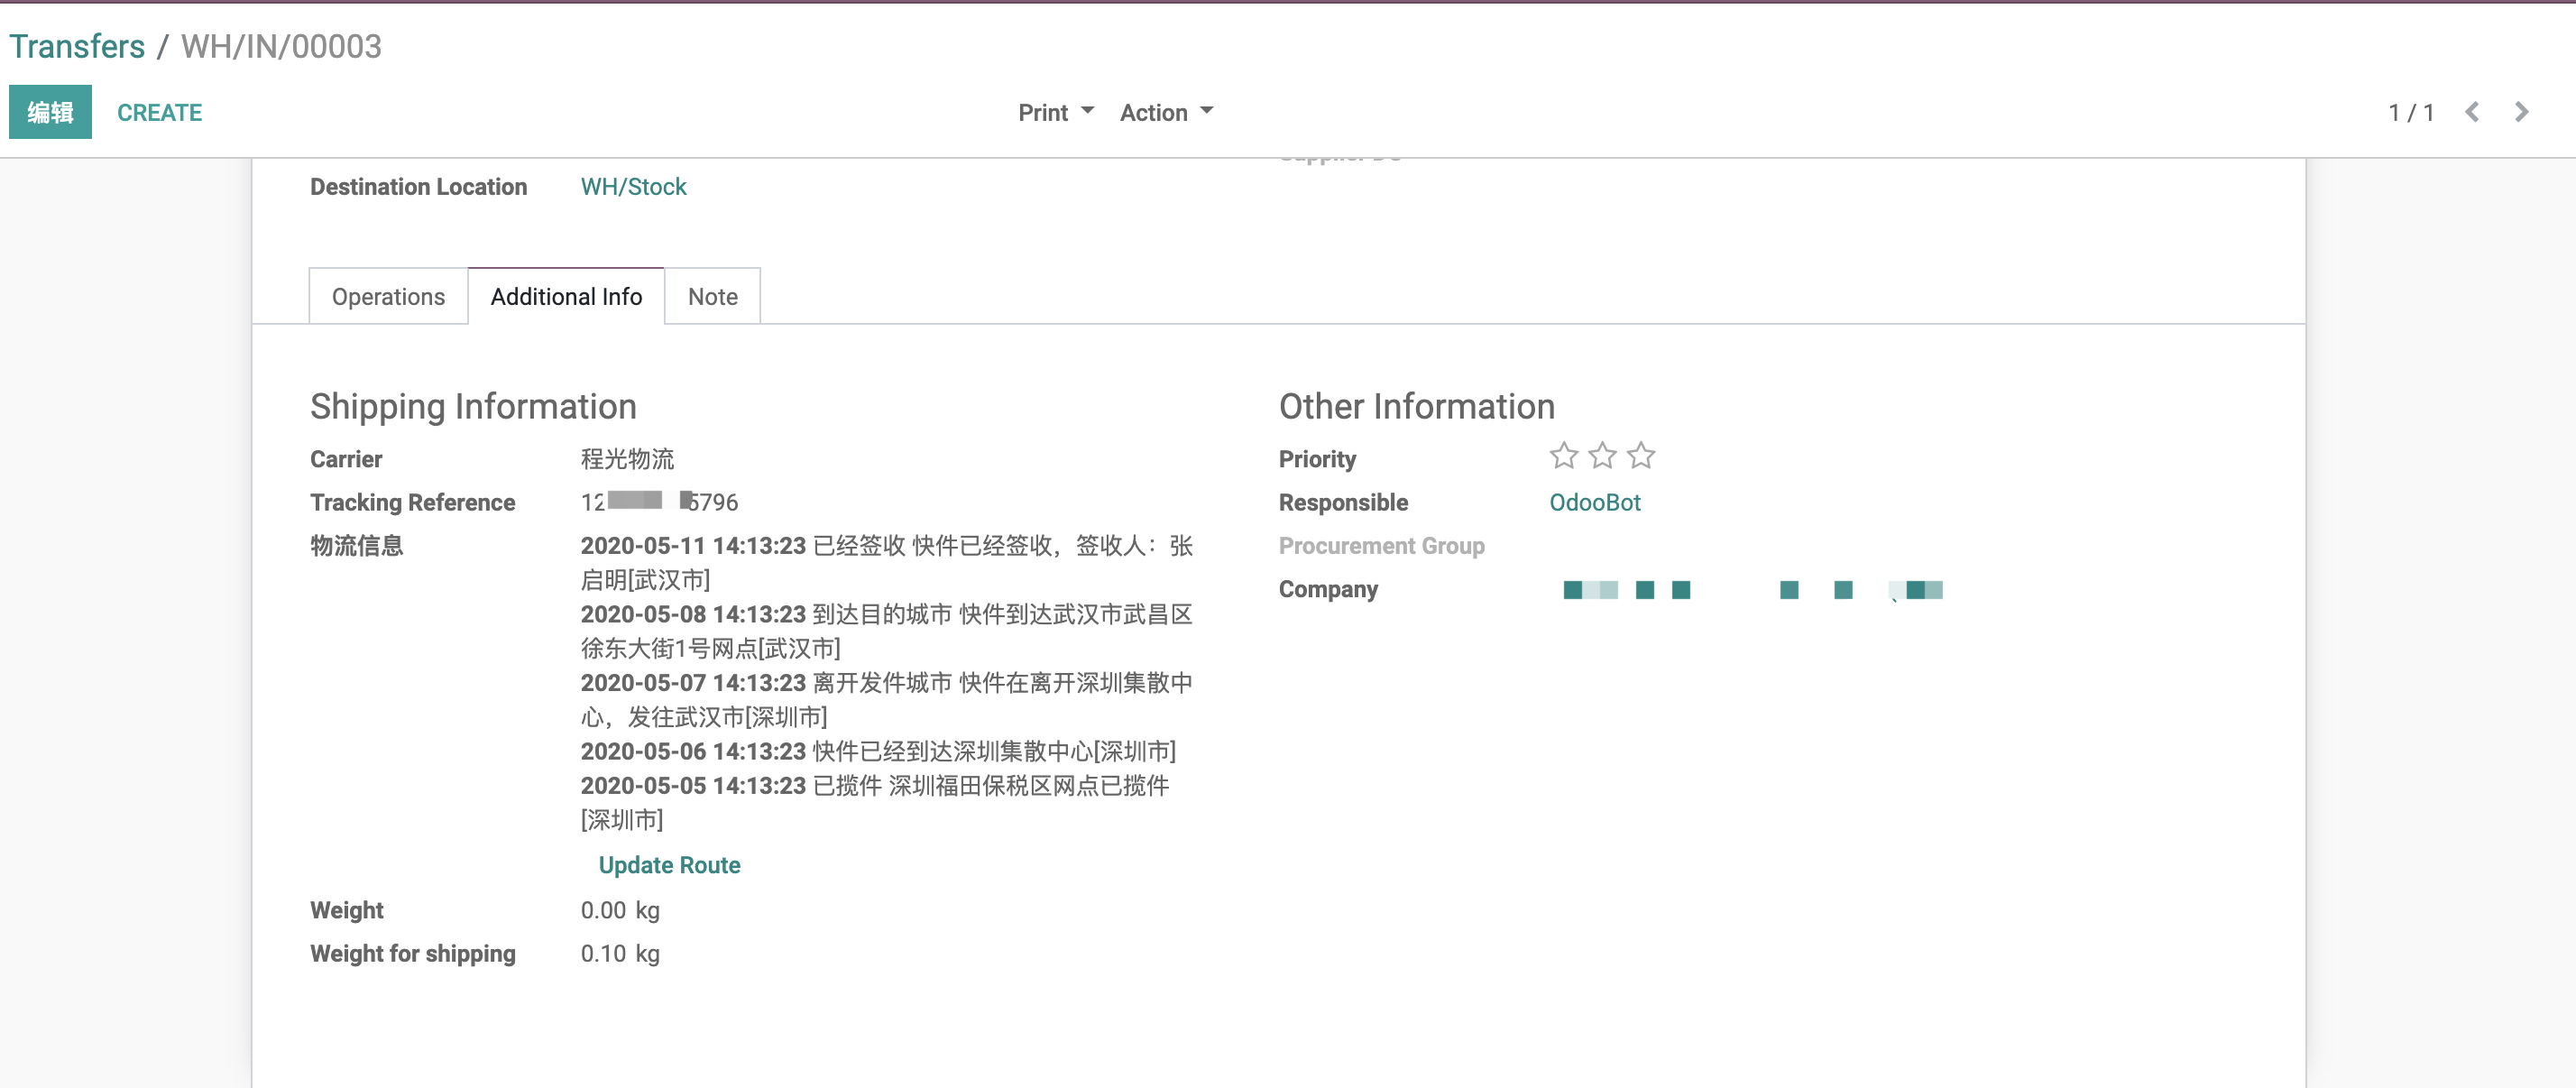Click the Tracking Reference number
Screen dimensions: 2576x1088
(659, 502)
